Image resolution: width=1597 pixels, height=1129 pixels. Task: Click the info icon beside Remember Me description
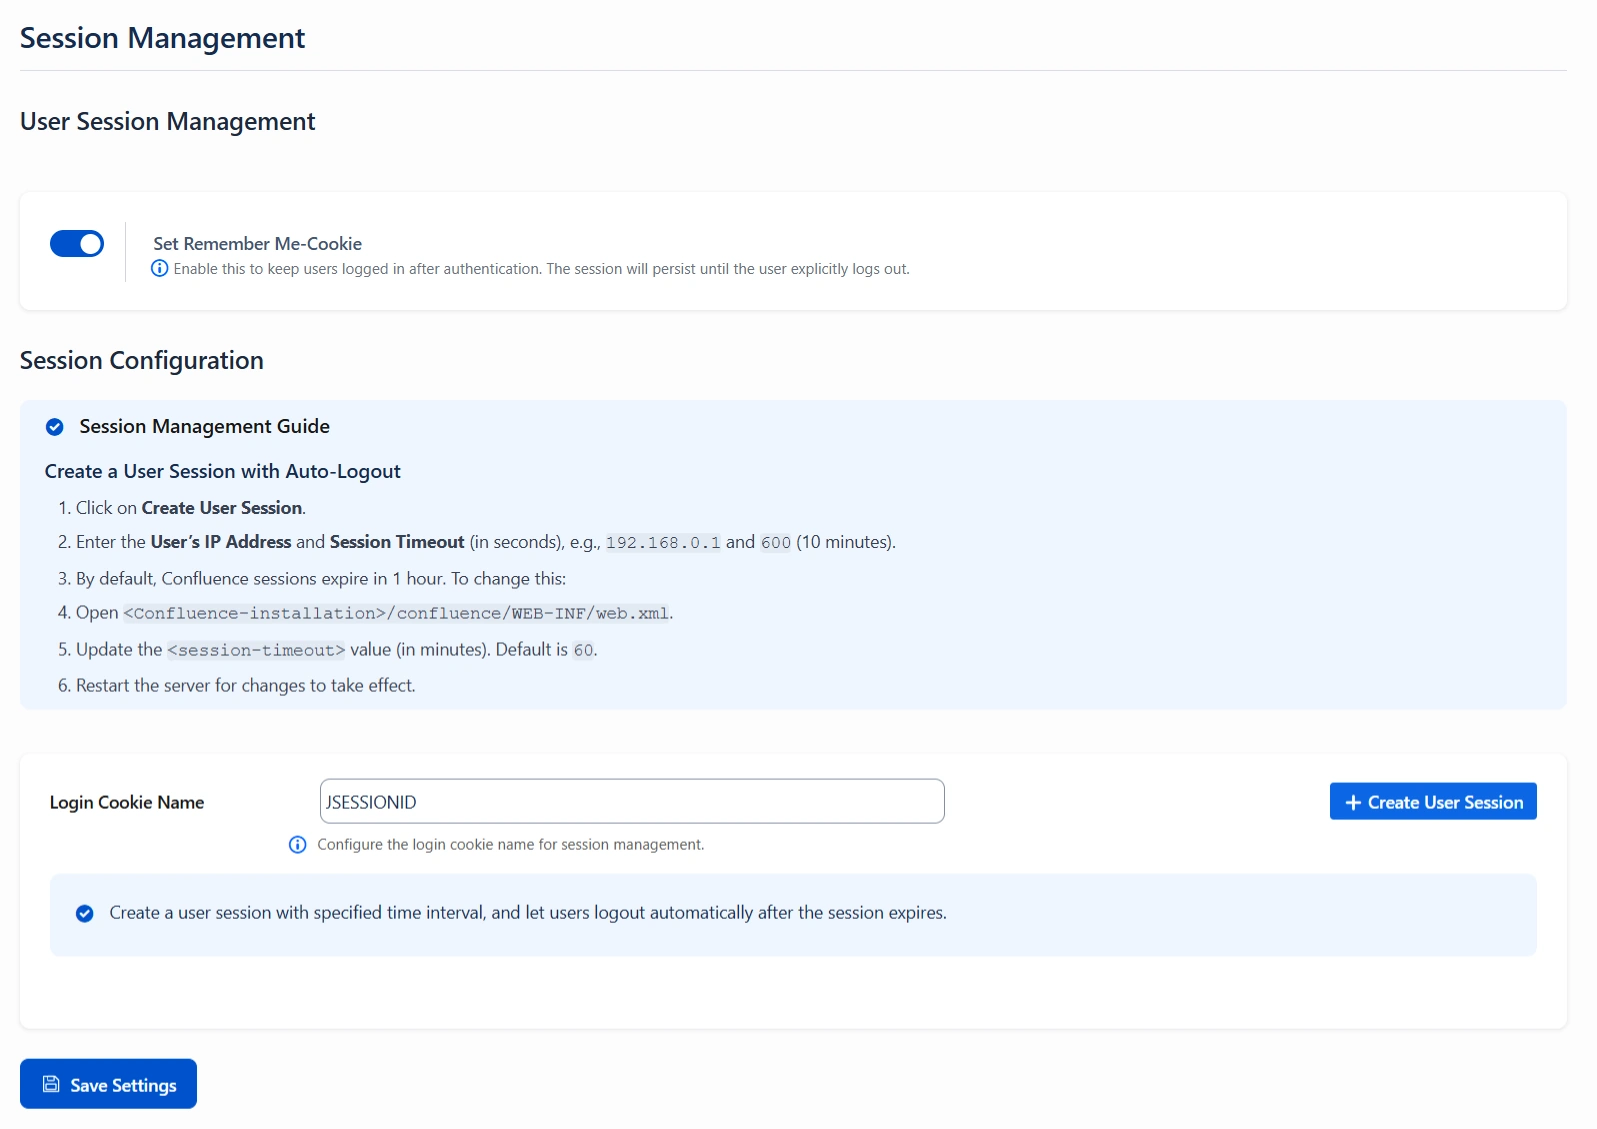159,269
